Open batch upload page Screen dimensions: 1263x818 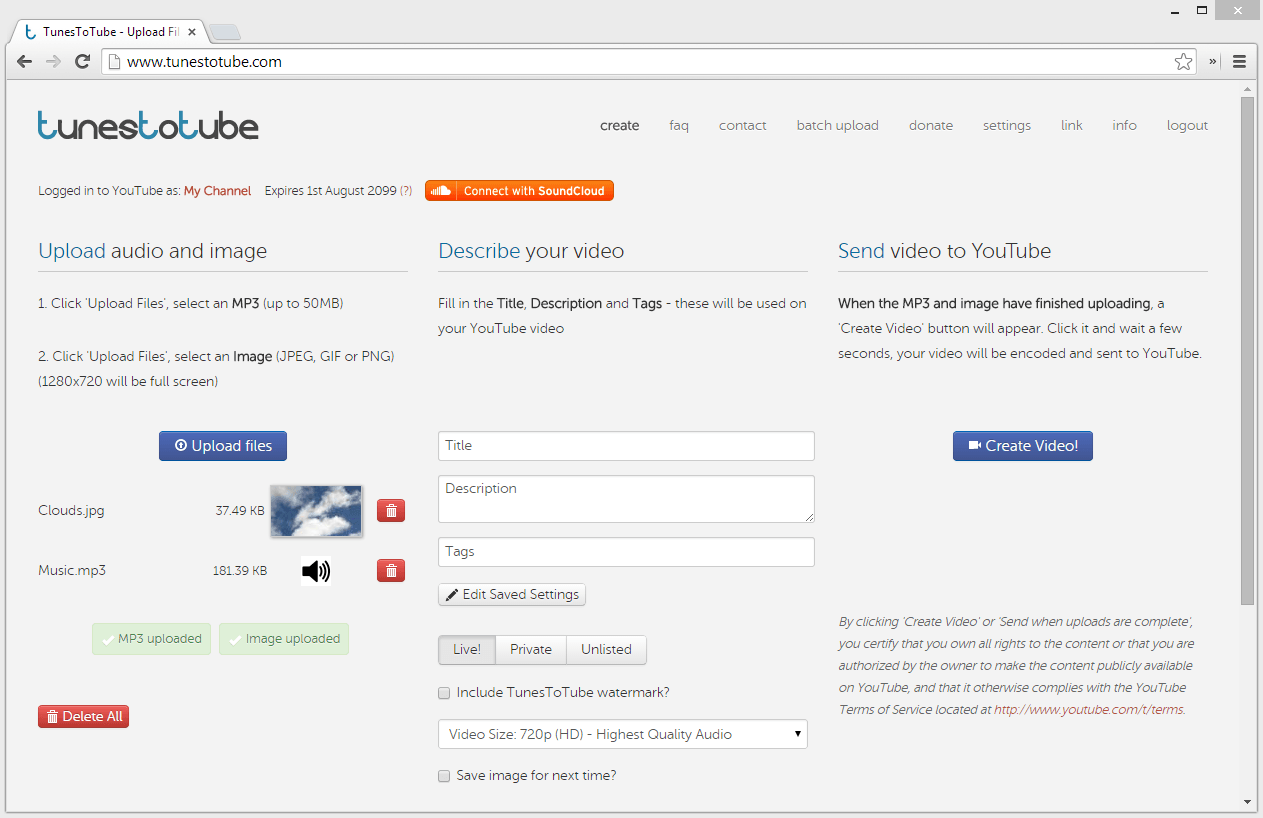838,126
